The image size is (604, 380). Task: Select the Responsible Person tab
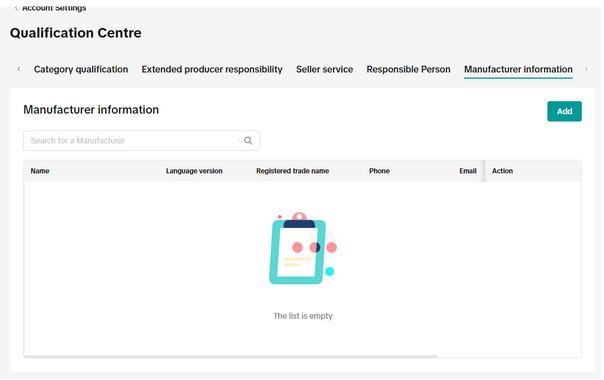408,69
